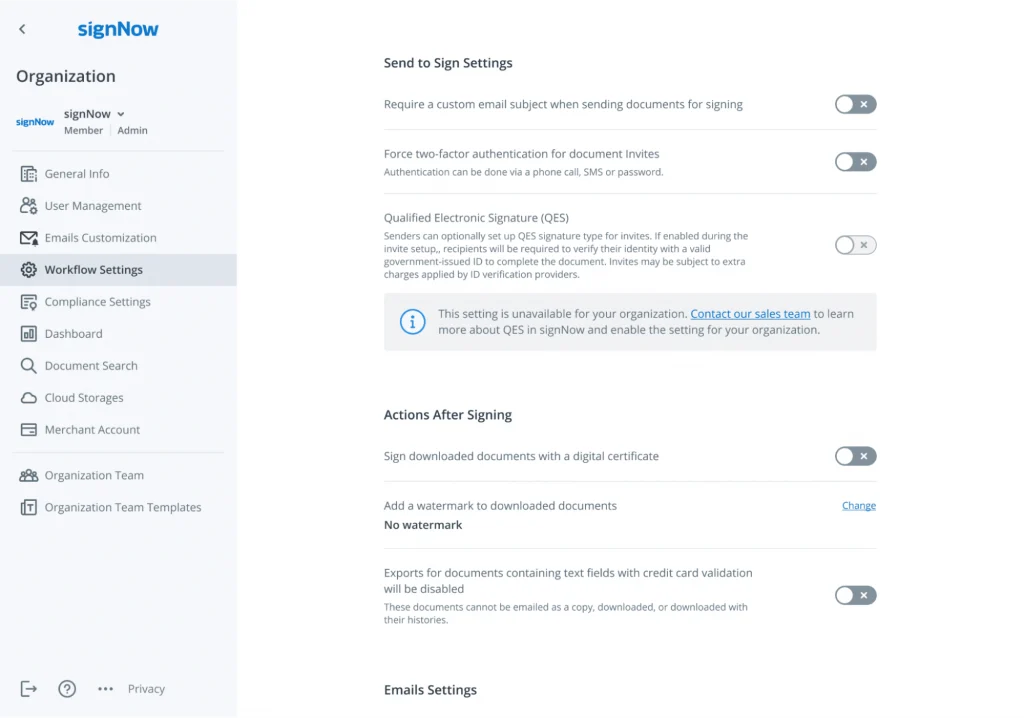Toggle custom email subject requirement
This screenshot has width=1024, height=718.
tap(855, 104)
